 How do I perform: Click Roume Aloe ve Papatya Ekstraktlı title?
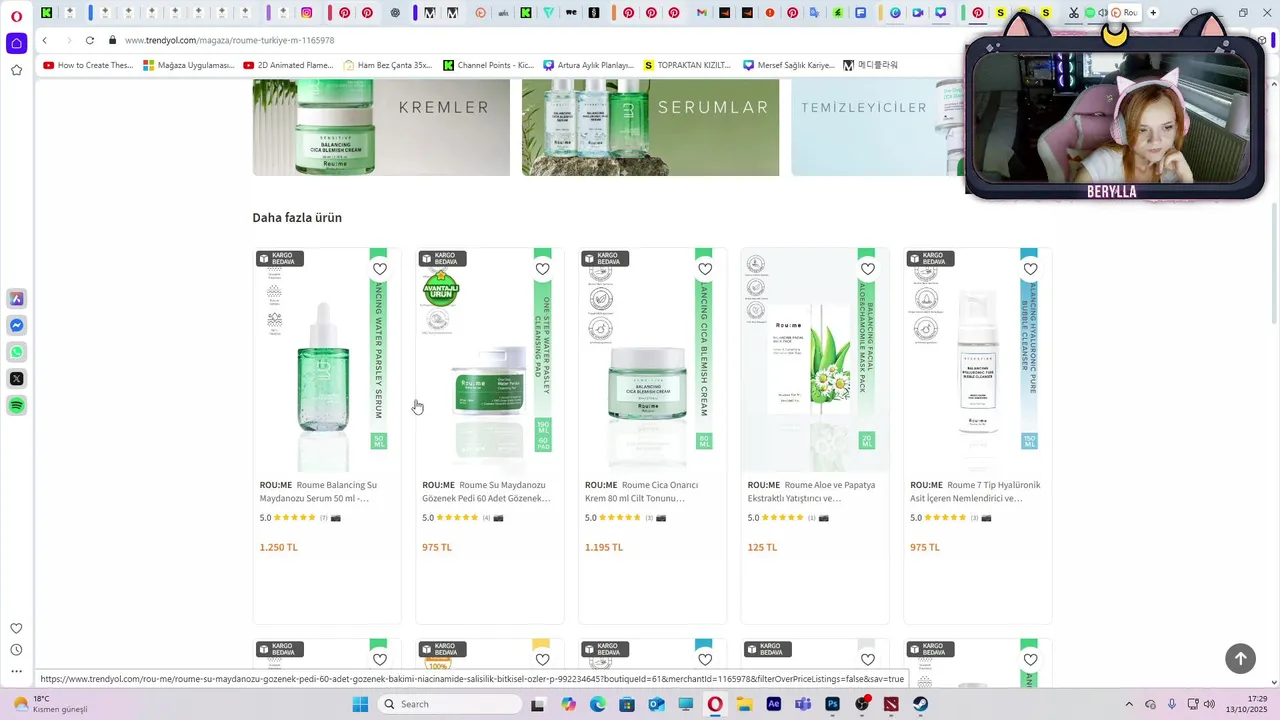[811, 491]
